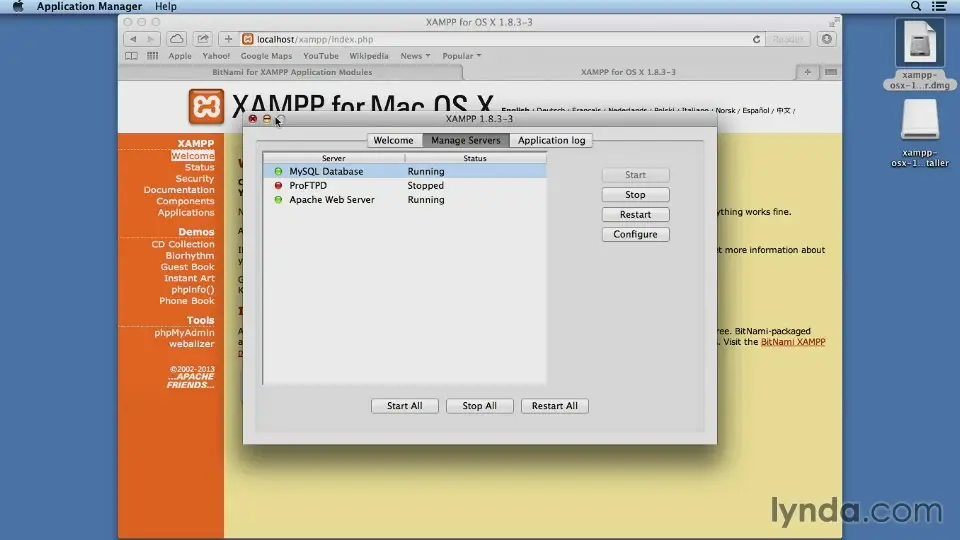960x540 pixels.
Task: Open a new Safari tab with plus button
Action: pos(808,72)
